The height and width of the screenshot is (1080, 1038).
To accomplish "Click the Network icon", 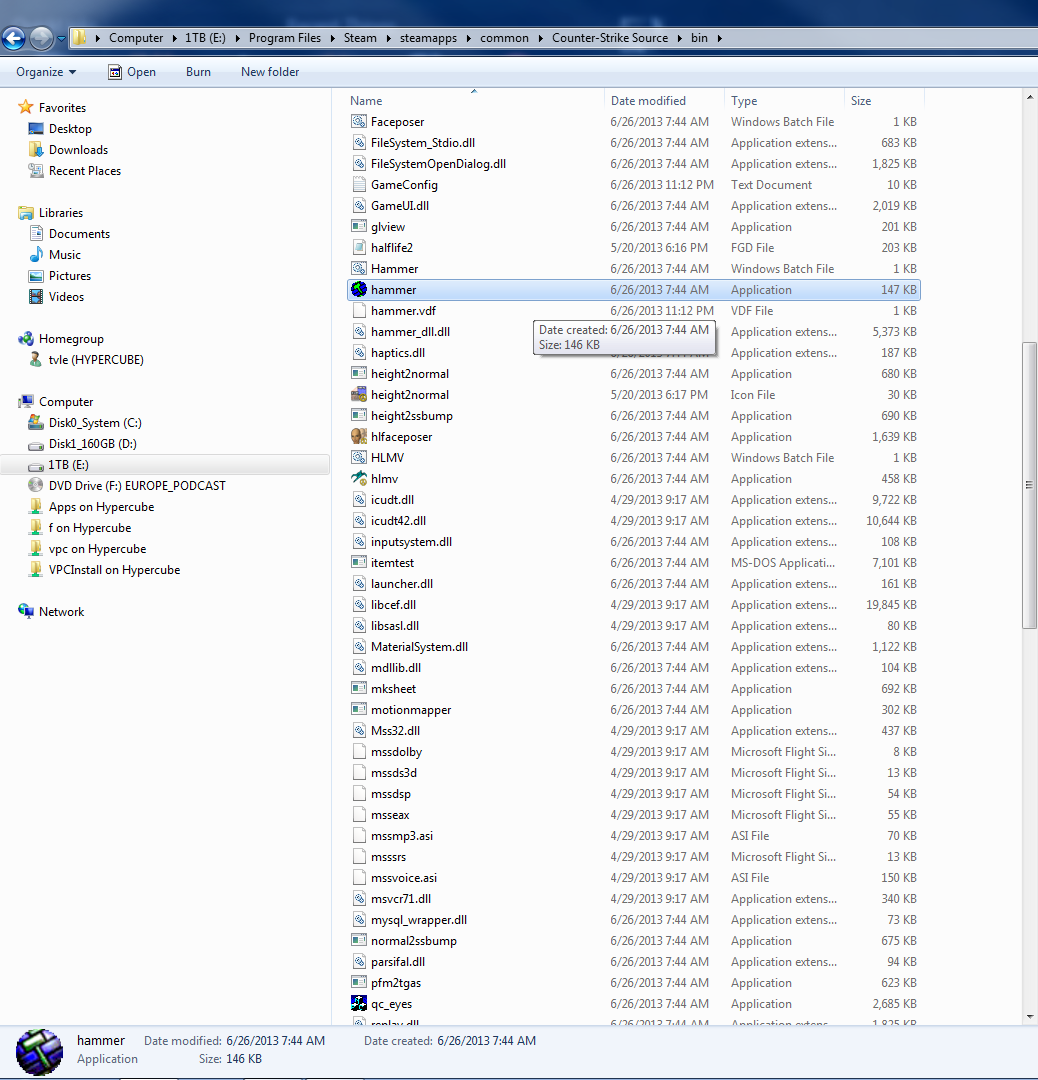I will tap(25, 612).
